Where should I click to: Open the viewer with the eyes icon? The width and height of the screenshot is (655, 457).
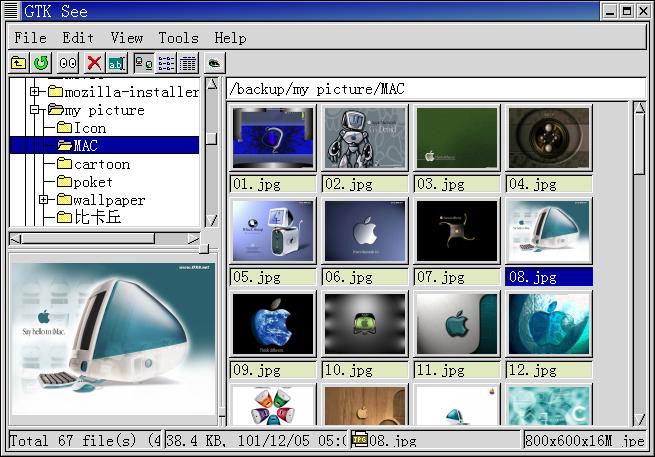click(x=68, y=63)
